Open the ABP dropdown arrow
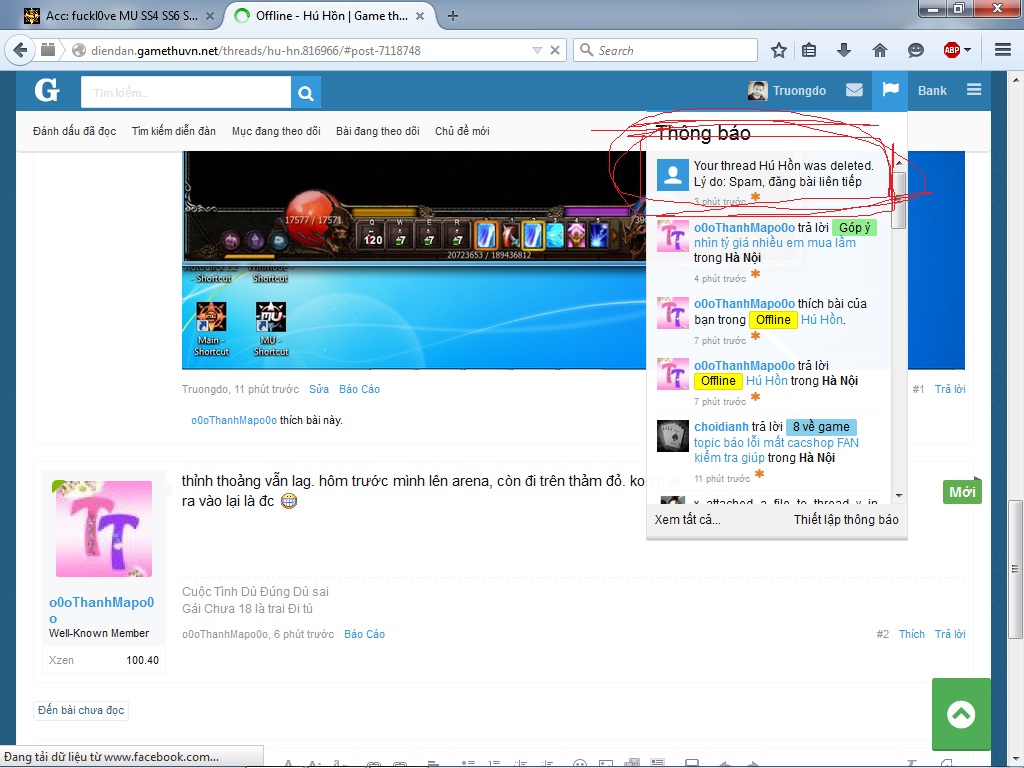The height and width of the screenshot is (768, 1024). tap(967, 50)
